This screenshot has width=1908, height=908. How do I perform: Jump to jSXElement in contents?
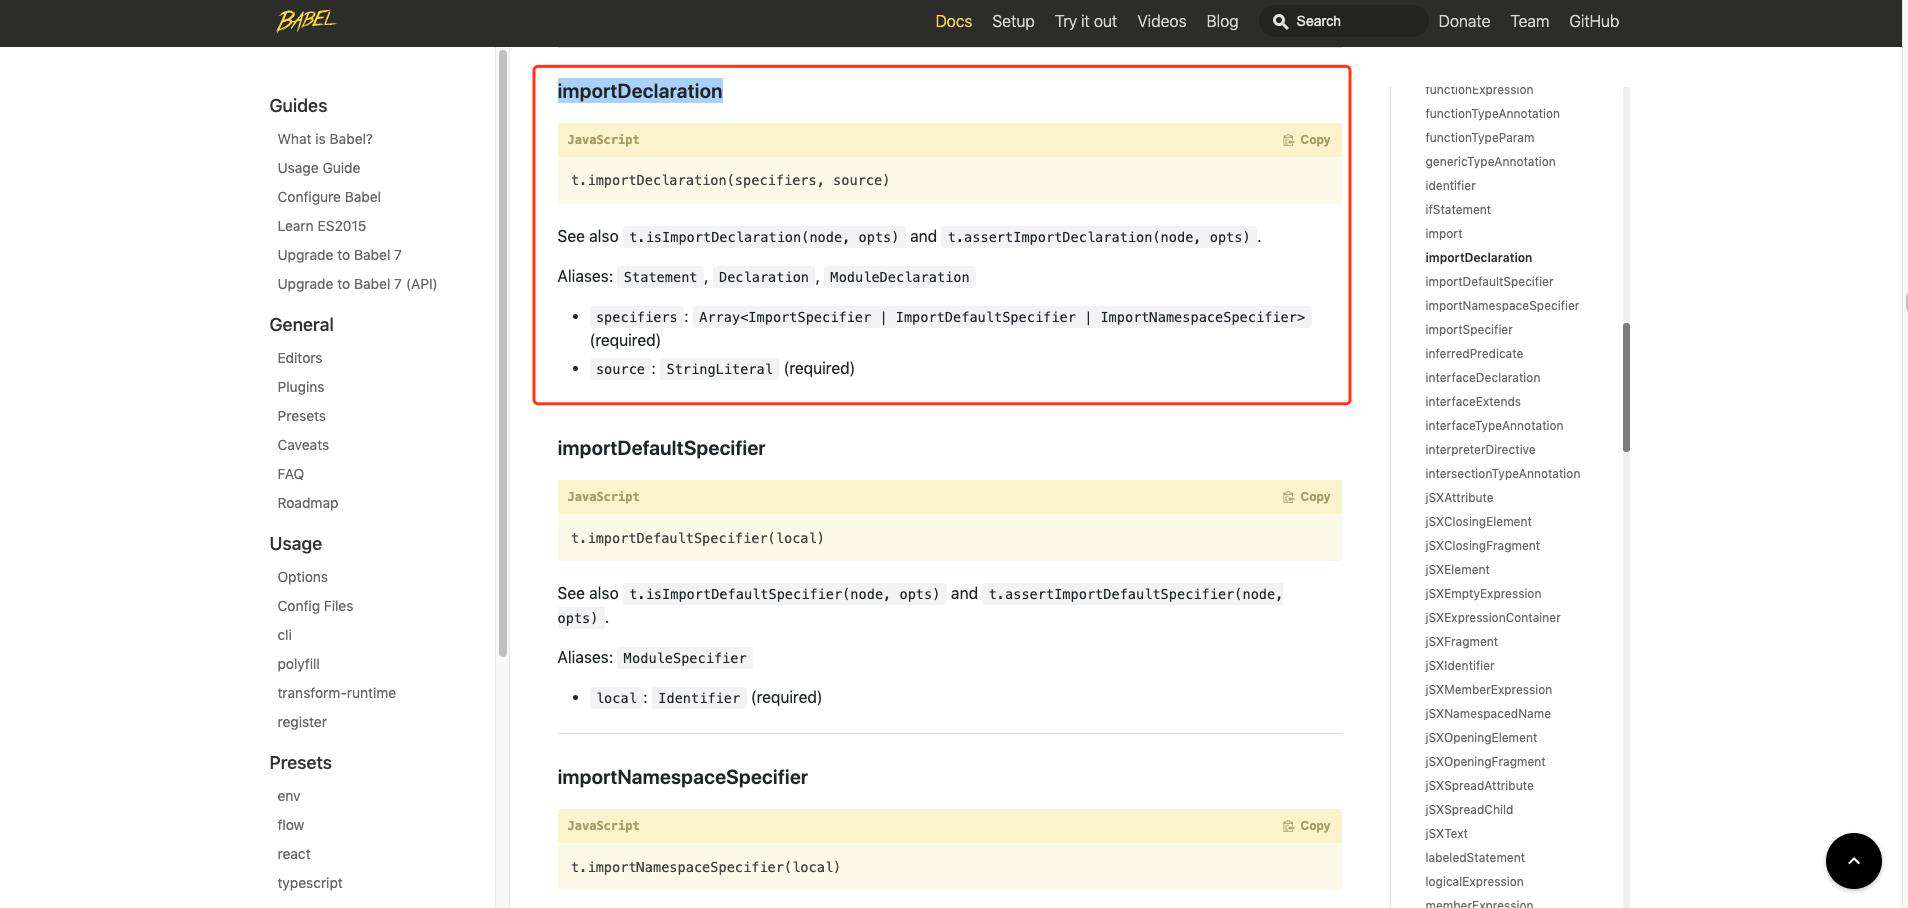point(1457,570)
